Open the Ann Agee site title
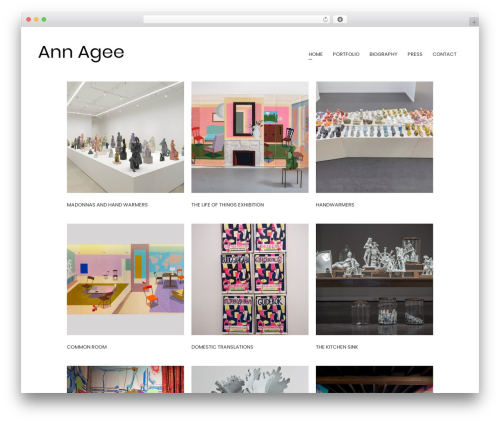The image size is (500, 423). [81, 52]
